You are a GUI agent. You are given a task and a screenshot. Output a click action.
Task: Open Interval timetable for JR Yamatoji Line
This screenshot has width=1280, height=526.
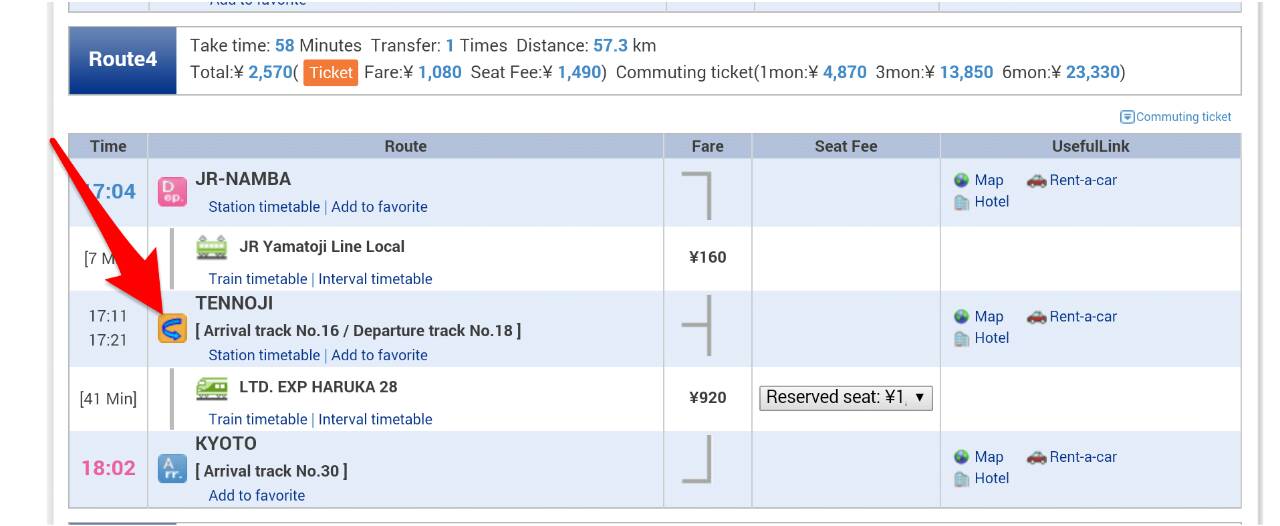tap(375, 279)
